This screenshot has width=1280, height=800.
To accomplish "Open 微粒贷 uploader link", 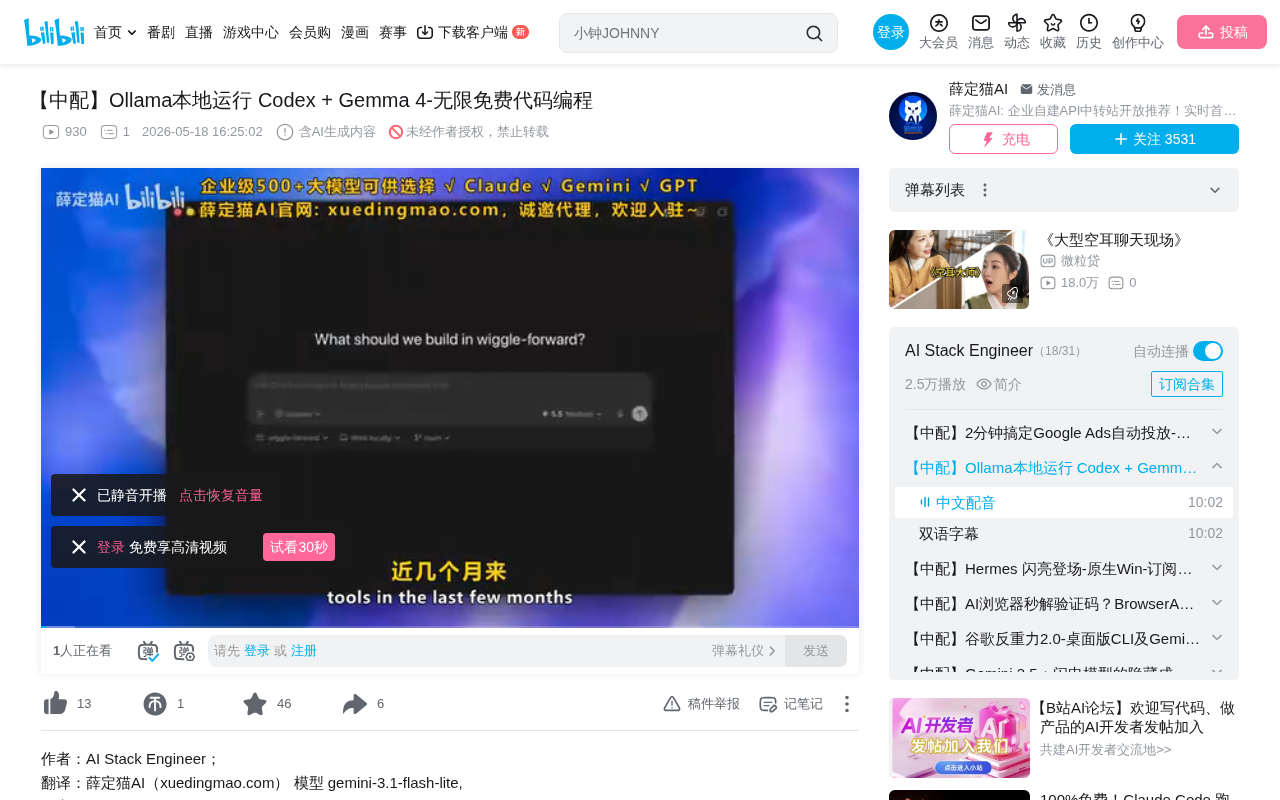I will point(1080,261).
